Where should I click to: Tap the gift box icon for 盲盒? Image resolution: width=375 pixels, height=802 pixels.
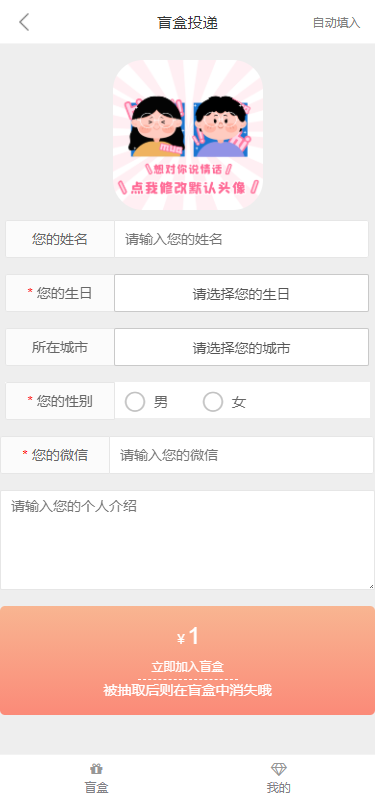(x=96, y=768)
